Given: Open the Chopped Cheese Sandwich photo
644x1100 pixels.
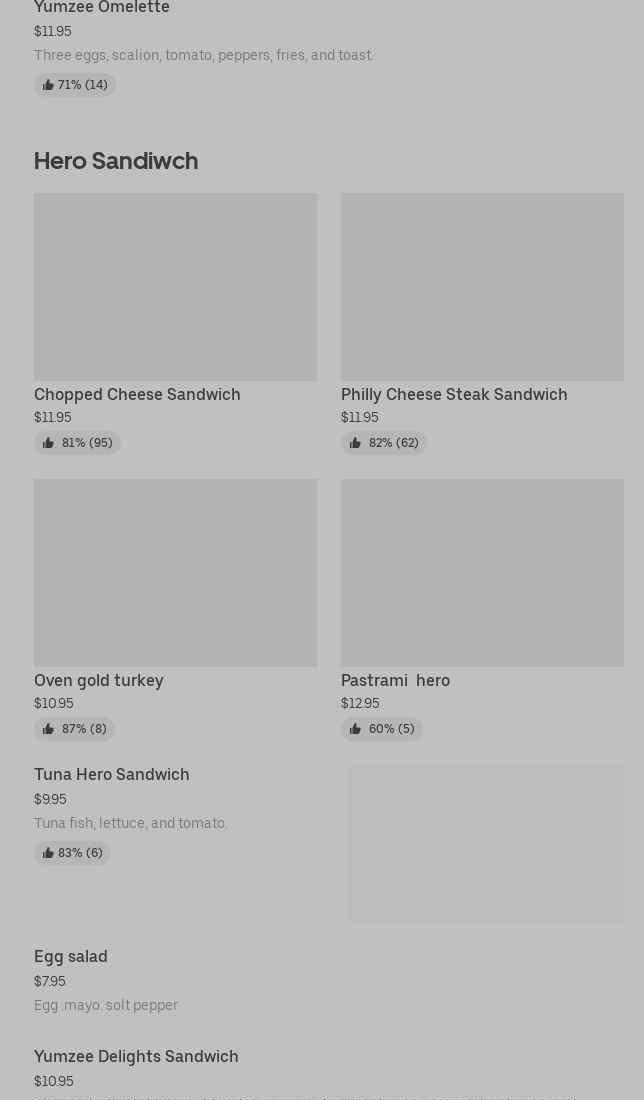Looking at the screenshot, I should [x=175, y=287].
